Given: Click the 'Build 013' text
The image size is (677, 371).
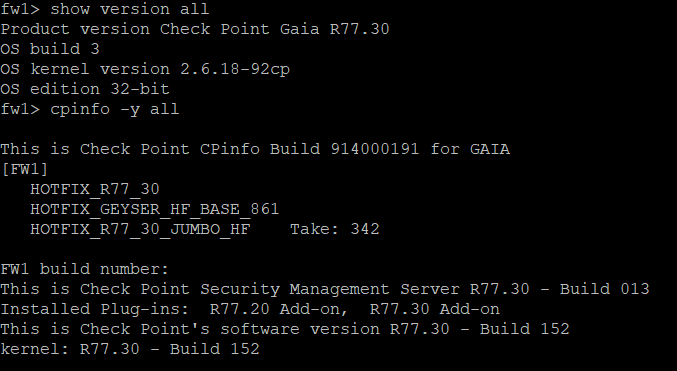Looking at the screenshot, I should tap(604, 289).
